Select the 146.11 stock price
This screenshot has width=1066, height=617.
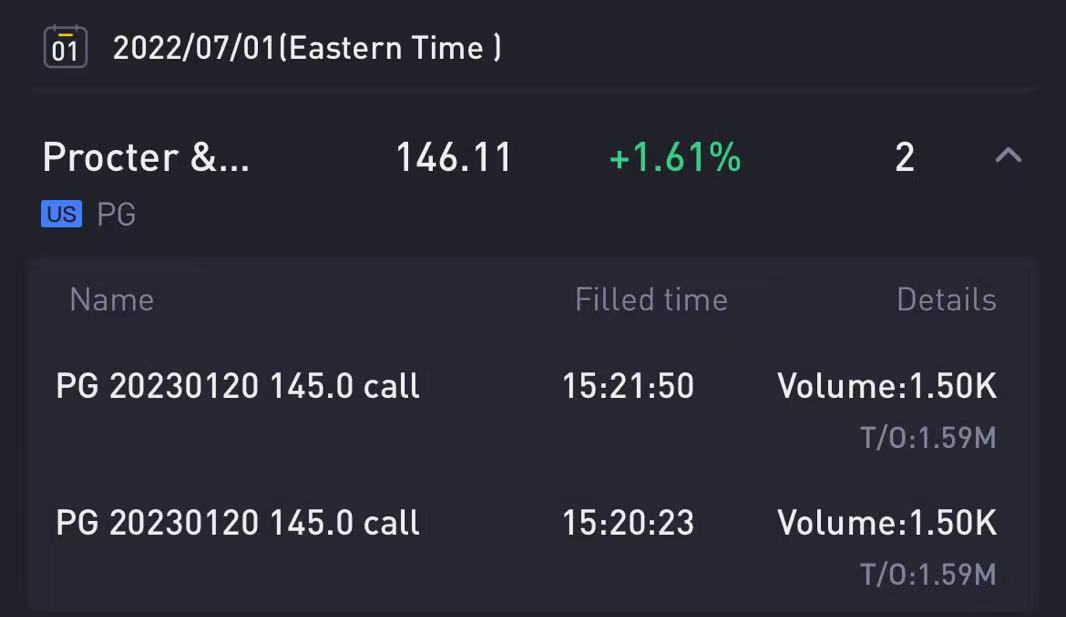[453, 158]
